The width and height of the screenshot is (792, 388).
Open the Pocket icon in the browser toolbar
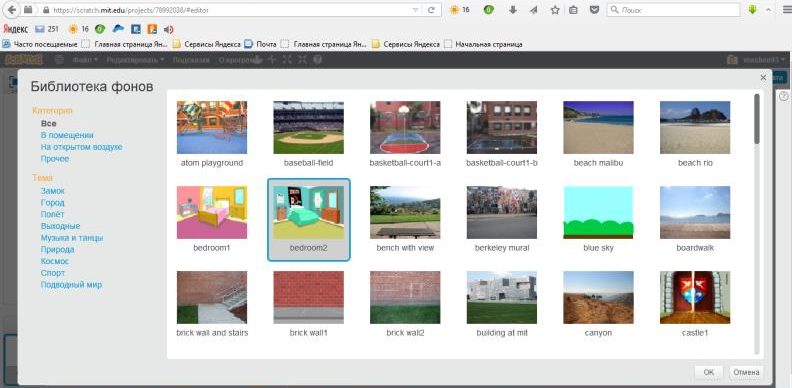(x=595, y=10)
